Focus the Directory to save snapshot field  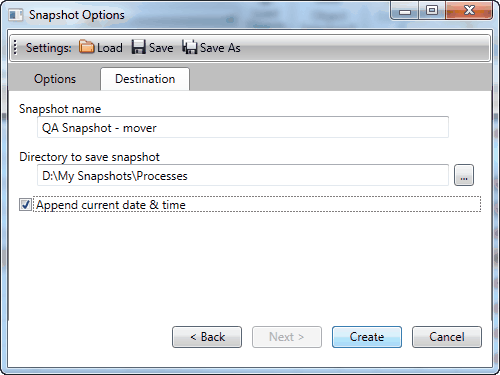243,175
